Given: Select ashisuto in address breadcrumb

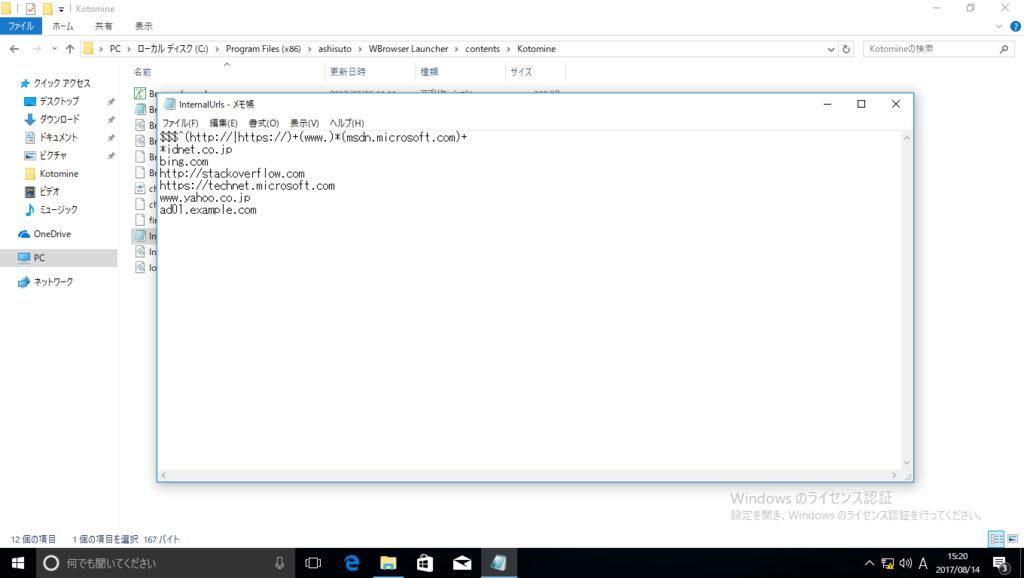Looking at the screenshot, I should pos(334,49).
